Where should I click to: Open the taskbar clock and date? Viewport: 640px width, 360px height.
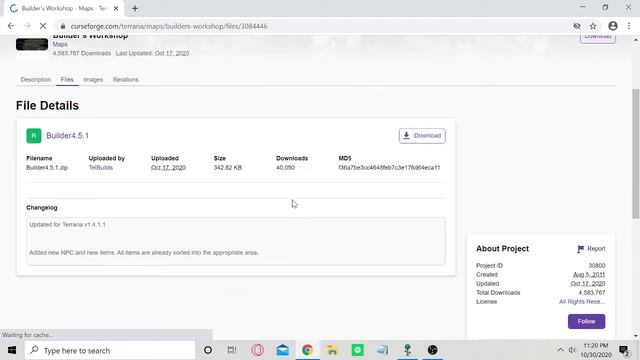(596, 350)
